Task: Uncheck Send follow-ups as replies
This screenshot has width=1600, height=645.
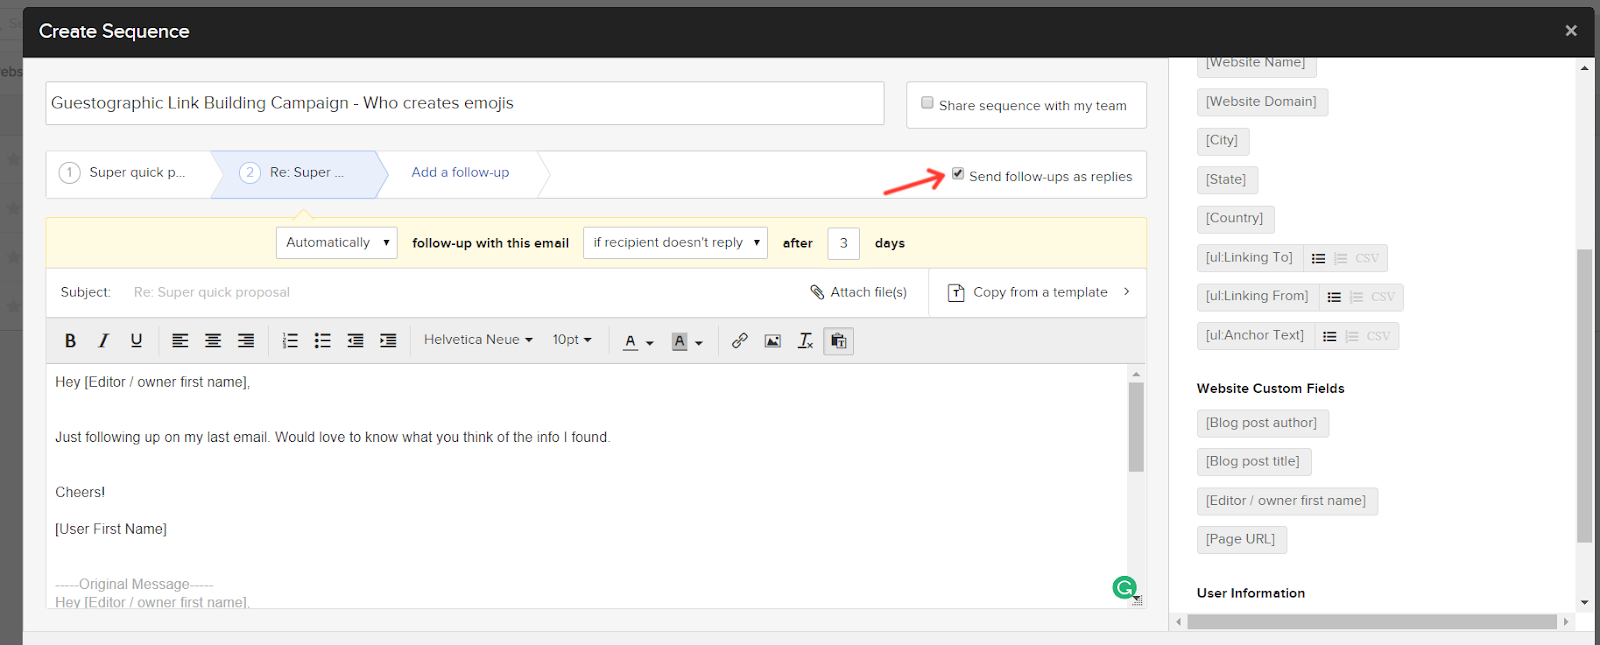Action: pyautogui.click(x=958, y=174)
